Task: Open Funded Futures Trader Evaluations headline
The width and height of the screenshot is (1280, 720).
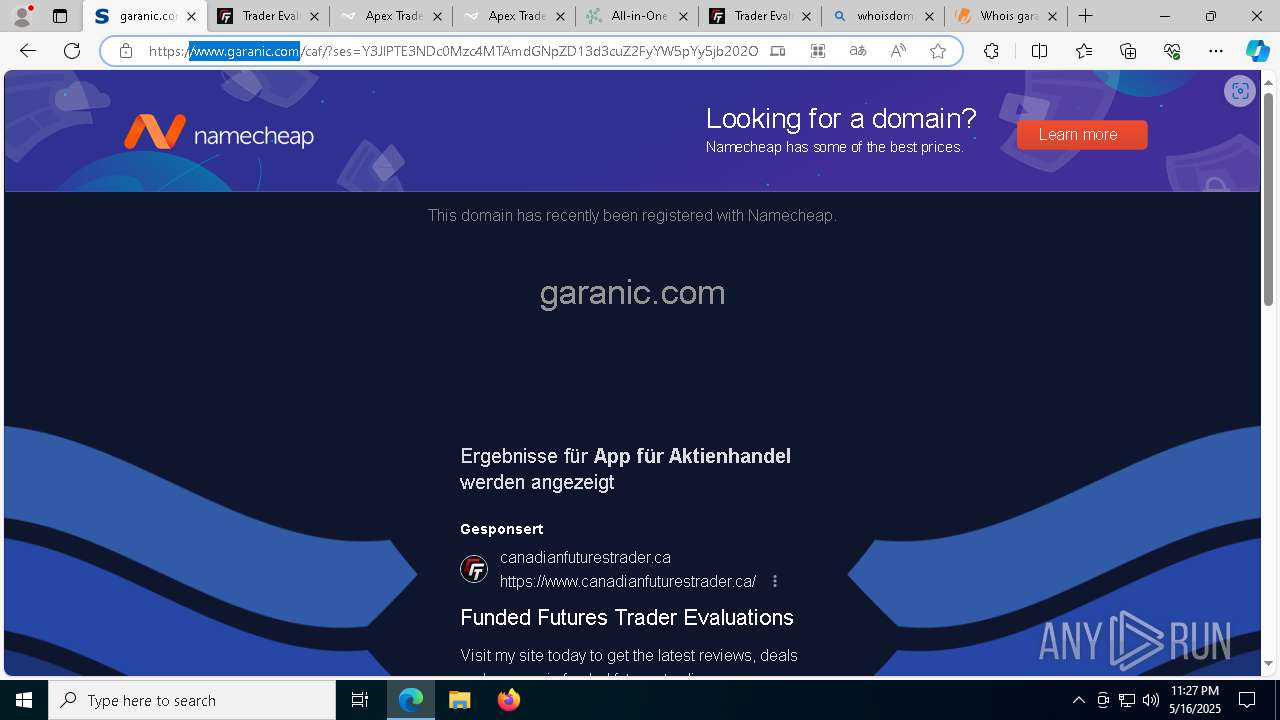Action: (x=627, y=617)
